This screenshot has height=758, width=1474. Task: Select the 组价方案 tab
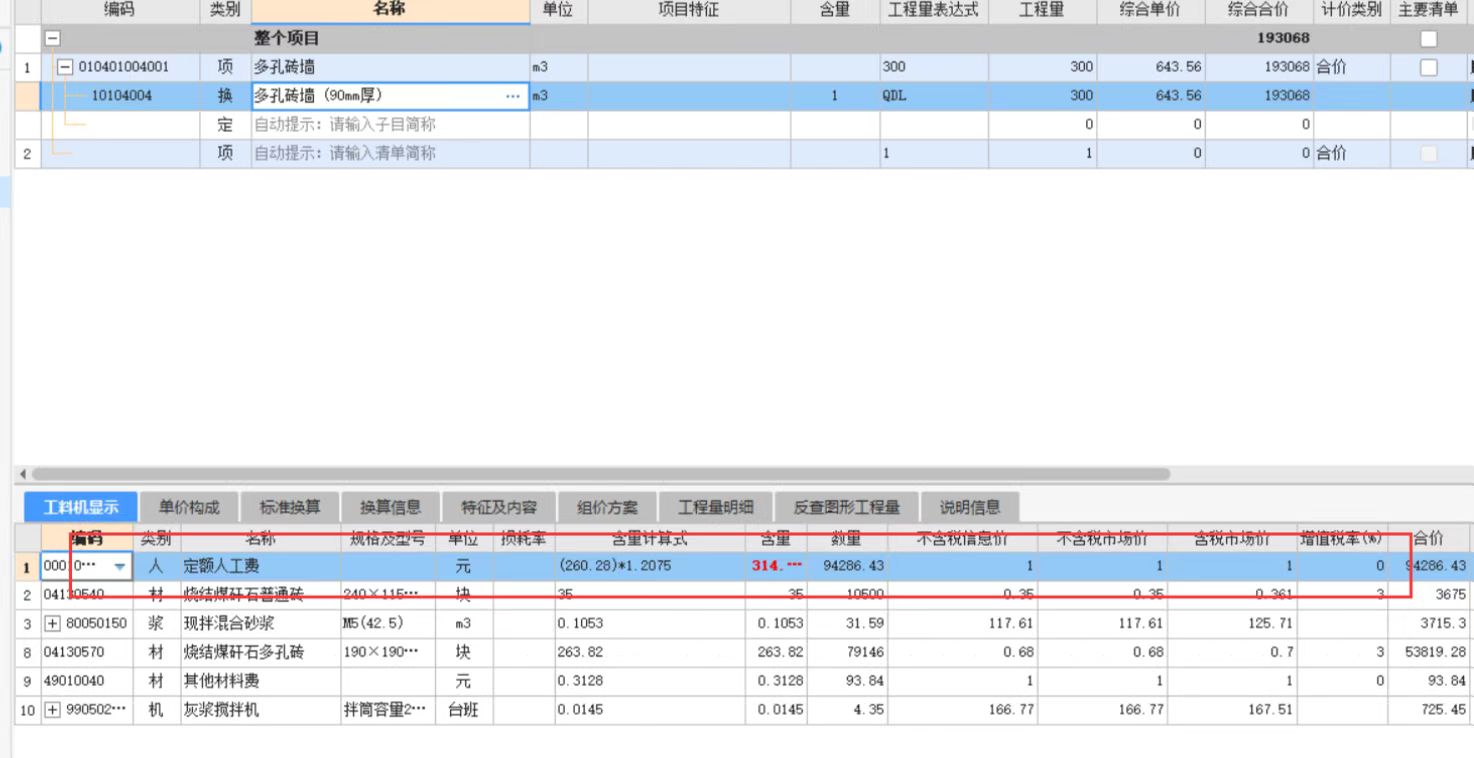pos(608,507)
